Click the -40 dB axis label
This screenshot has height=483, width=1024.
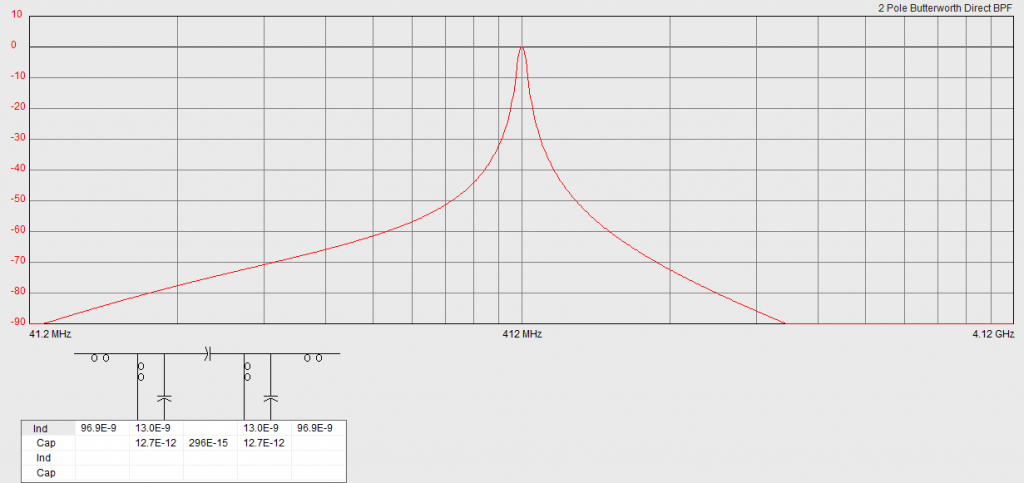(16, 169)
